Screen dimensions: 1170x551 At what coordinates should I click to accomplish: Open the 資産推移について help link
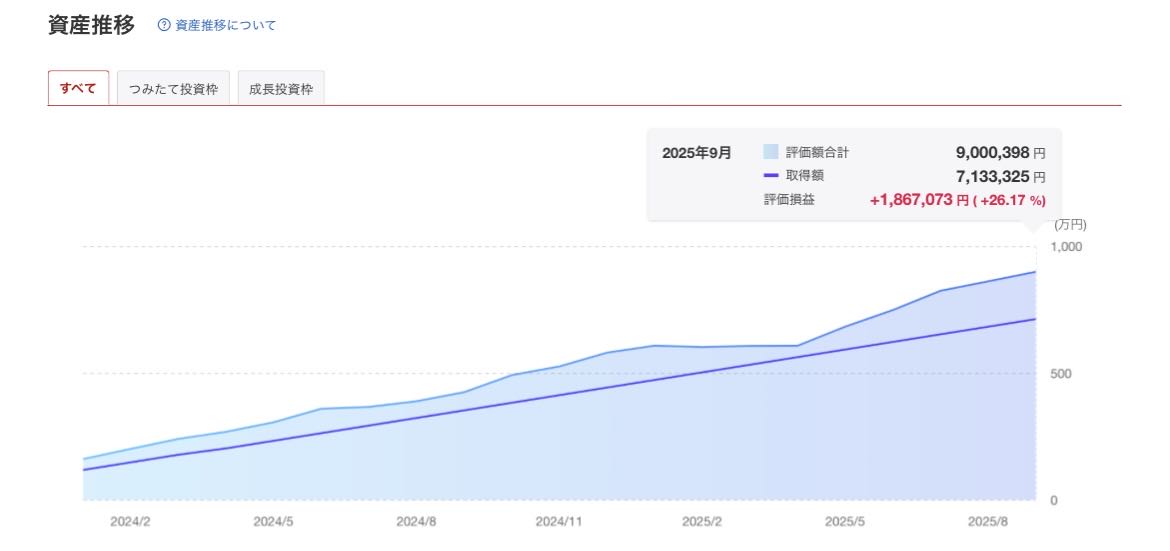pyautogui.click(x=225, y=25)
